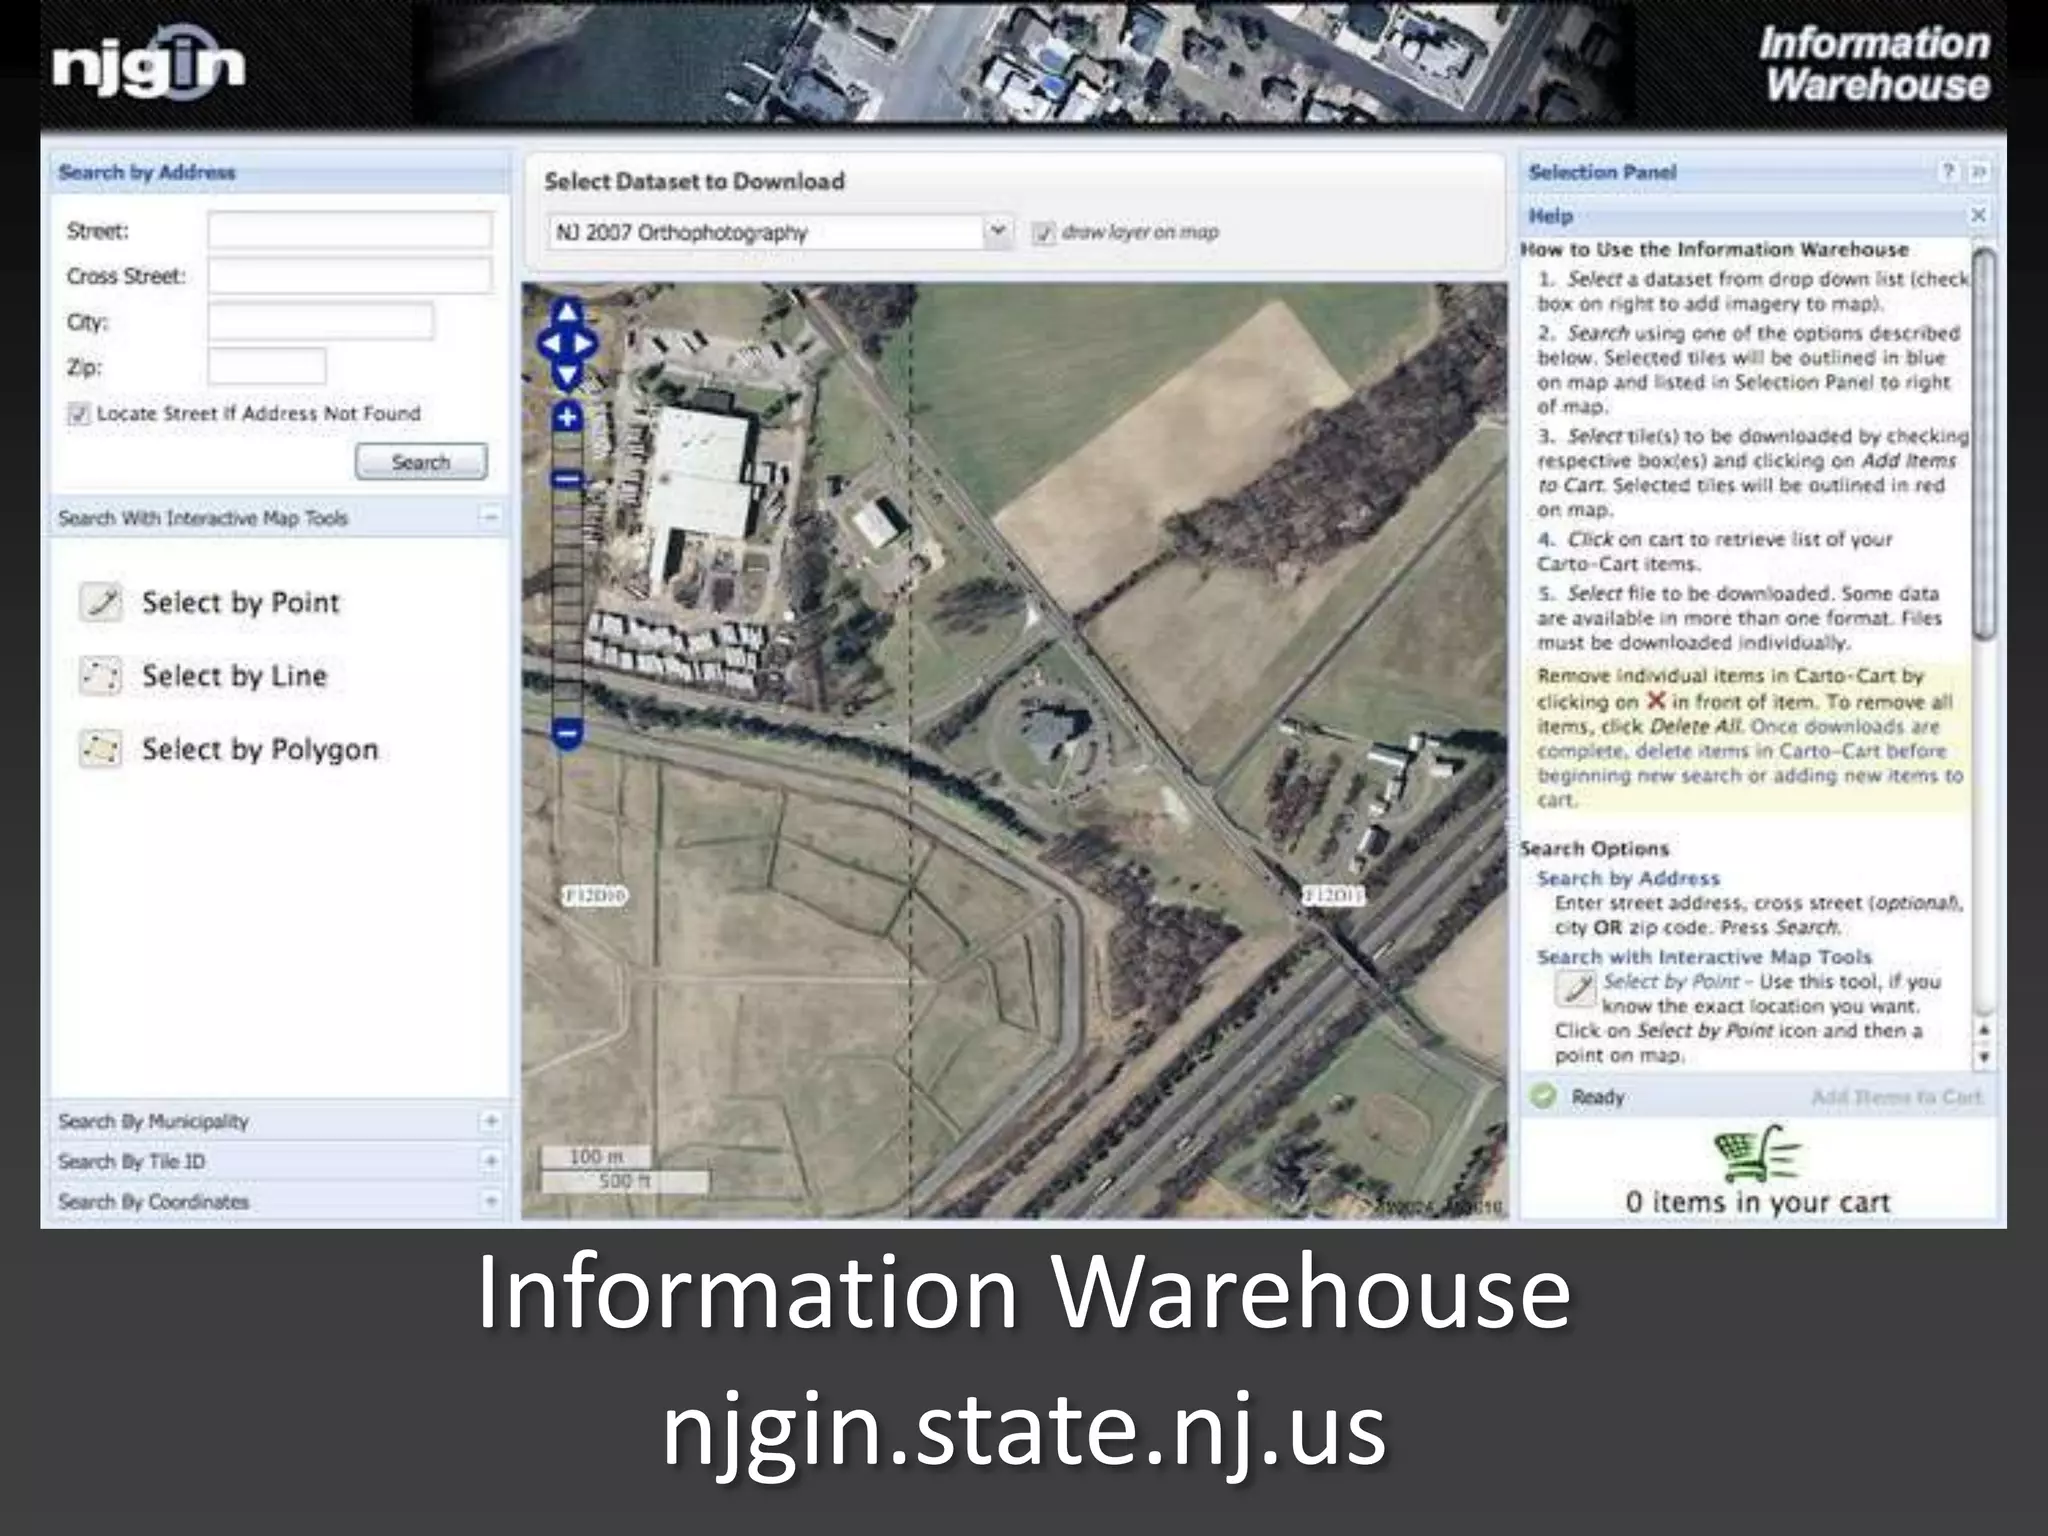The height and width of the screenshot is (1536, 2048).
Task: Select by Polygon tool icon
Action: pos(101,749)
